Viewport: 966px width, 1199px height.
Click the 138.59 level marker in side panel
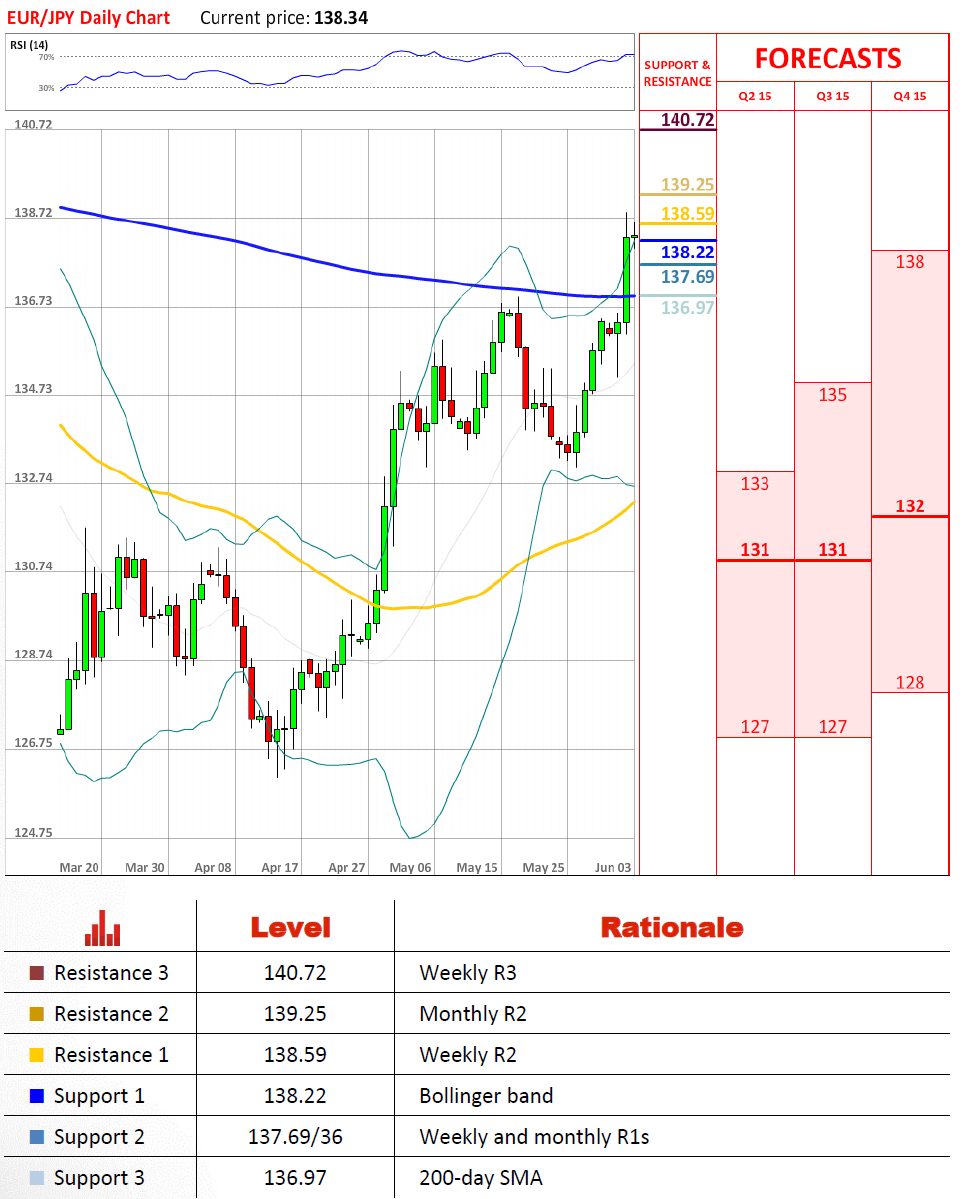tap(688, 213)
